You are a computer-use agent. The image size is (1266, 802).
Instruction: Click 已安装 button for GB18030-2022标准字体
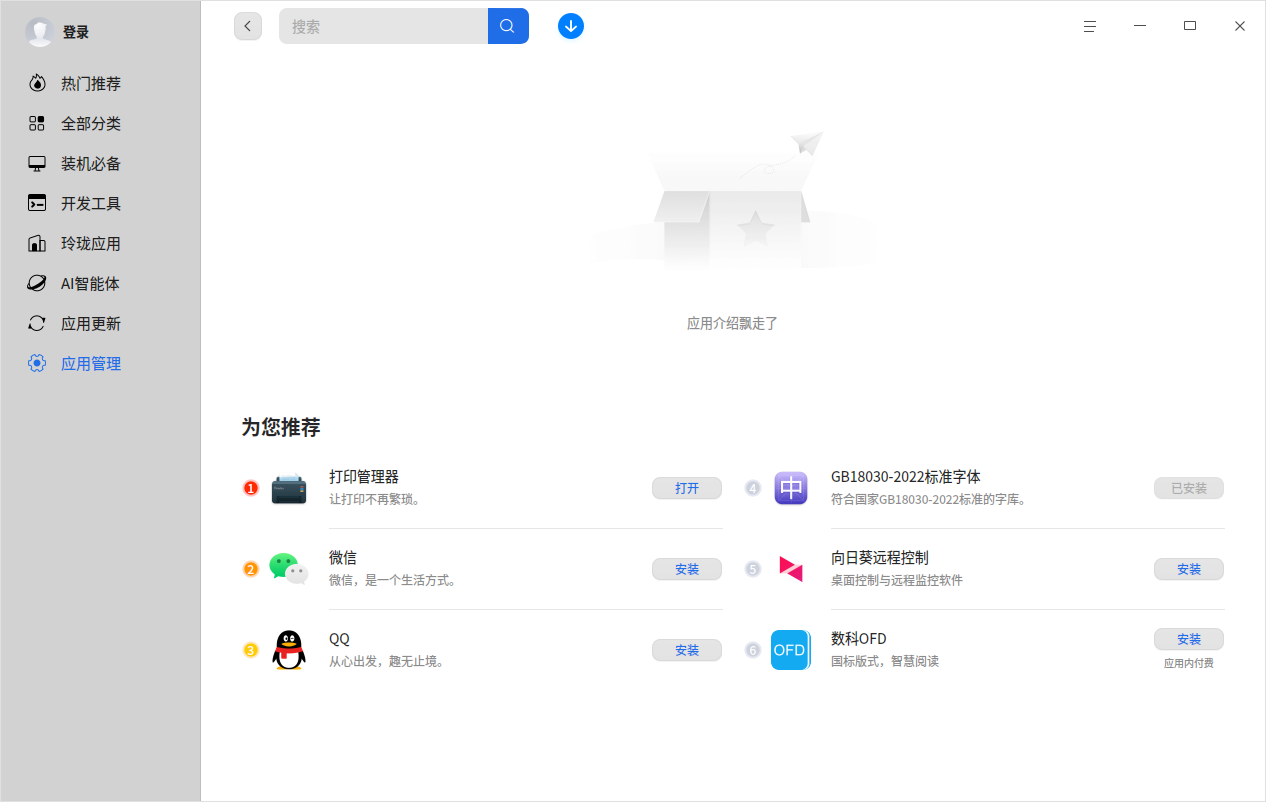click(x=1189, y=488)
